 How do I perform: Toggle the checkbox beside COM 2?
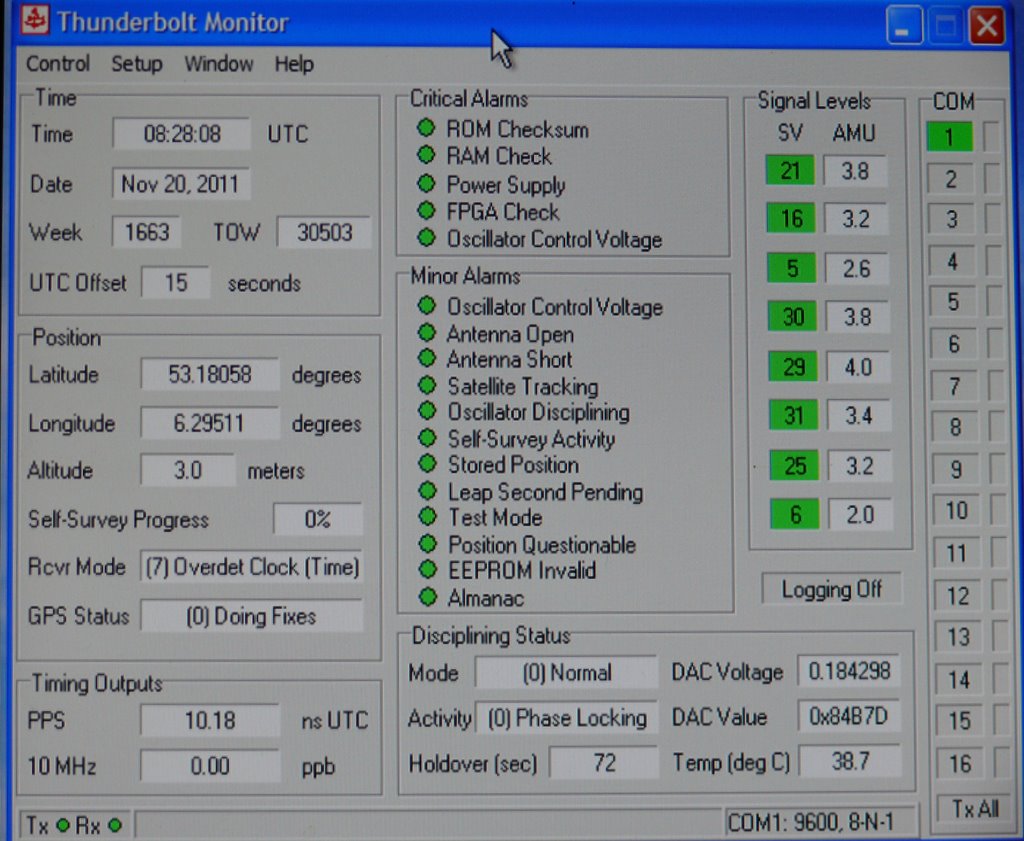[993, 179]
